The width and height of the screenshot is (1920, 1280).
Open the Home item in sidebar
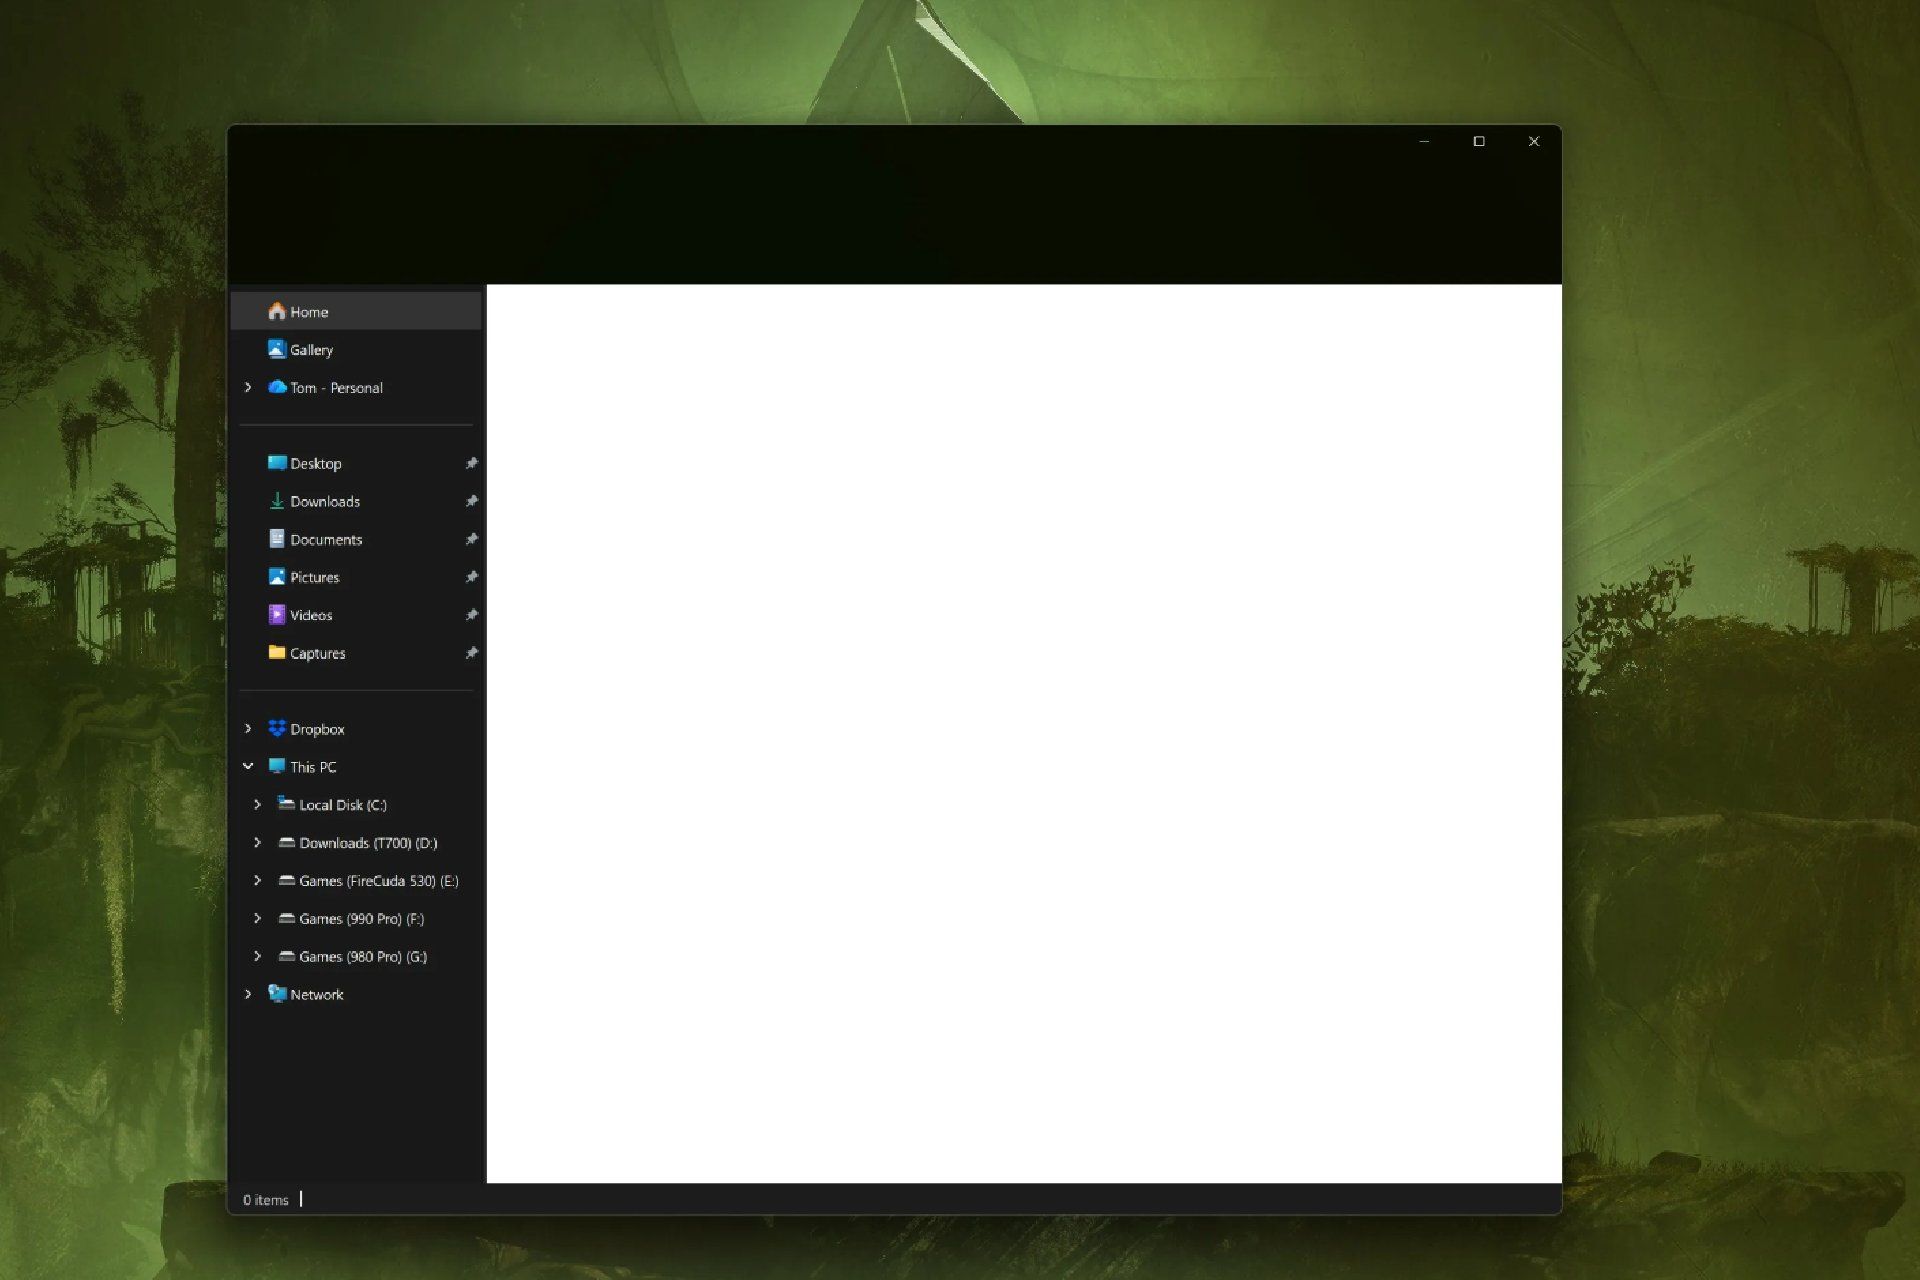click(308, 312)
